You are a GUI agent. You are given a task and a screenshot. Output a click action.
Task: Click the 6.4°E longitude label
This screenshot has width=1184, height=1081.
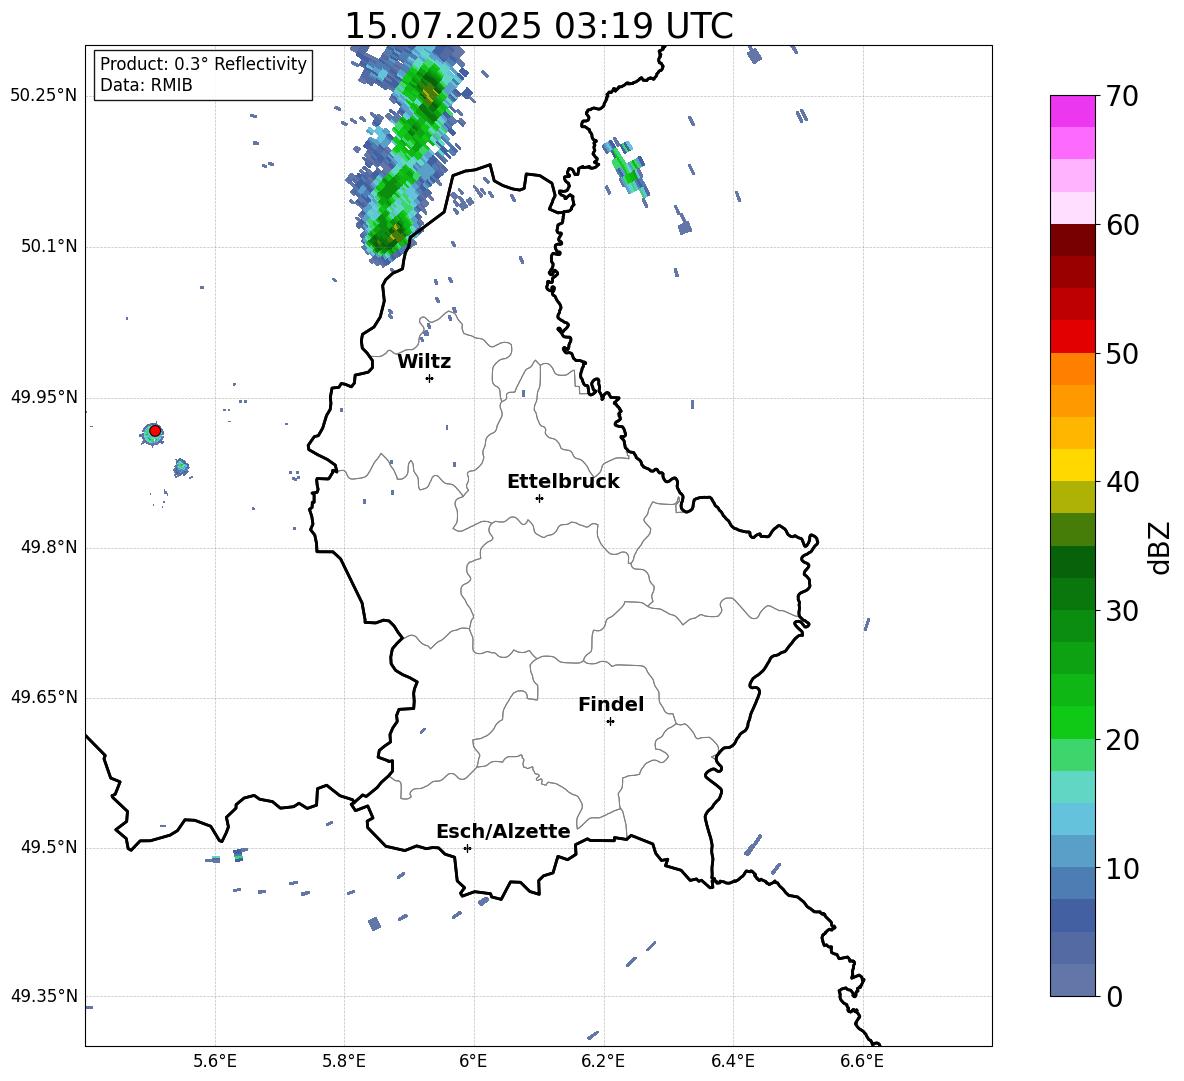[732, 1061]
